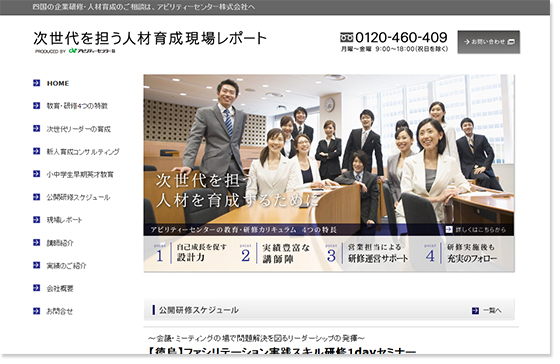Open 実績のご紹介 sidebar link
The width and height of the screenshot is (560, 364).
coord(66,265)
